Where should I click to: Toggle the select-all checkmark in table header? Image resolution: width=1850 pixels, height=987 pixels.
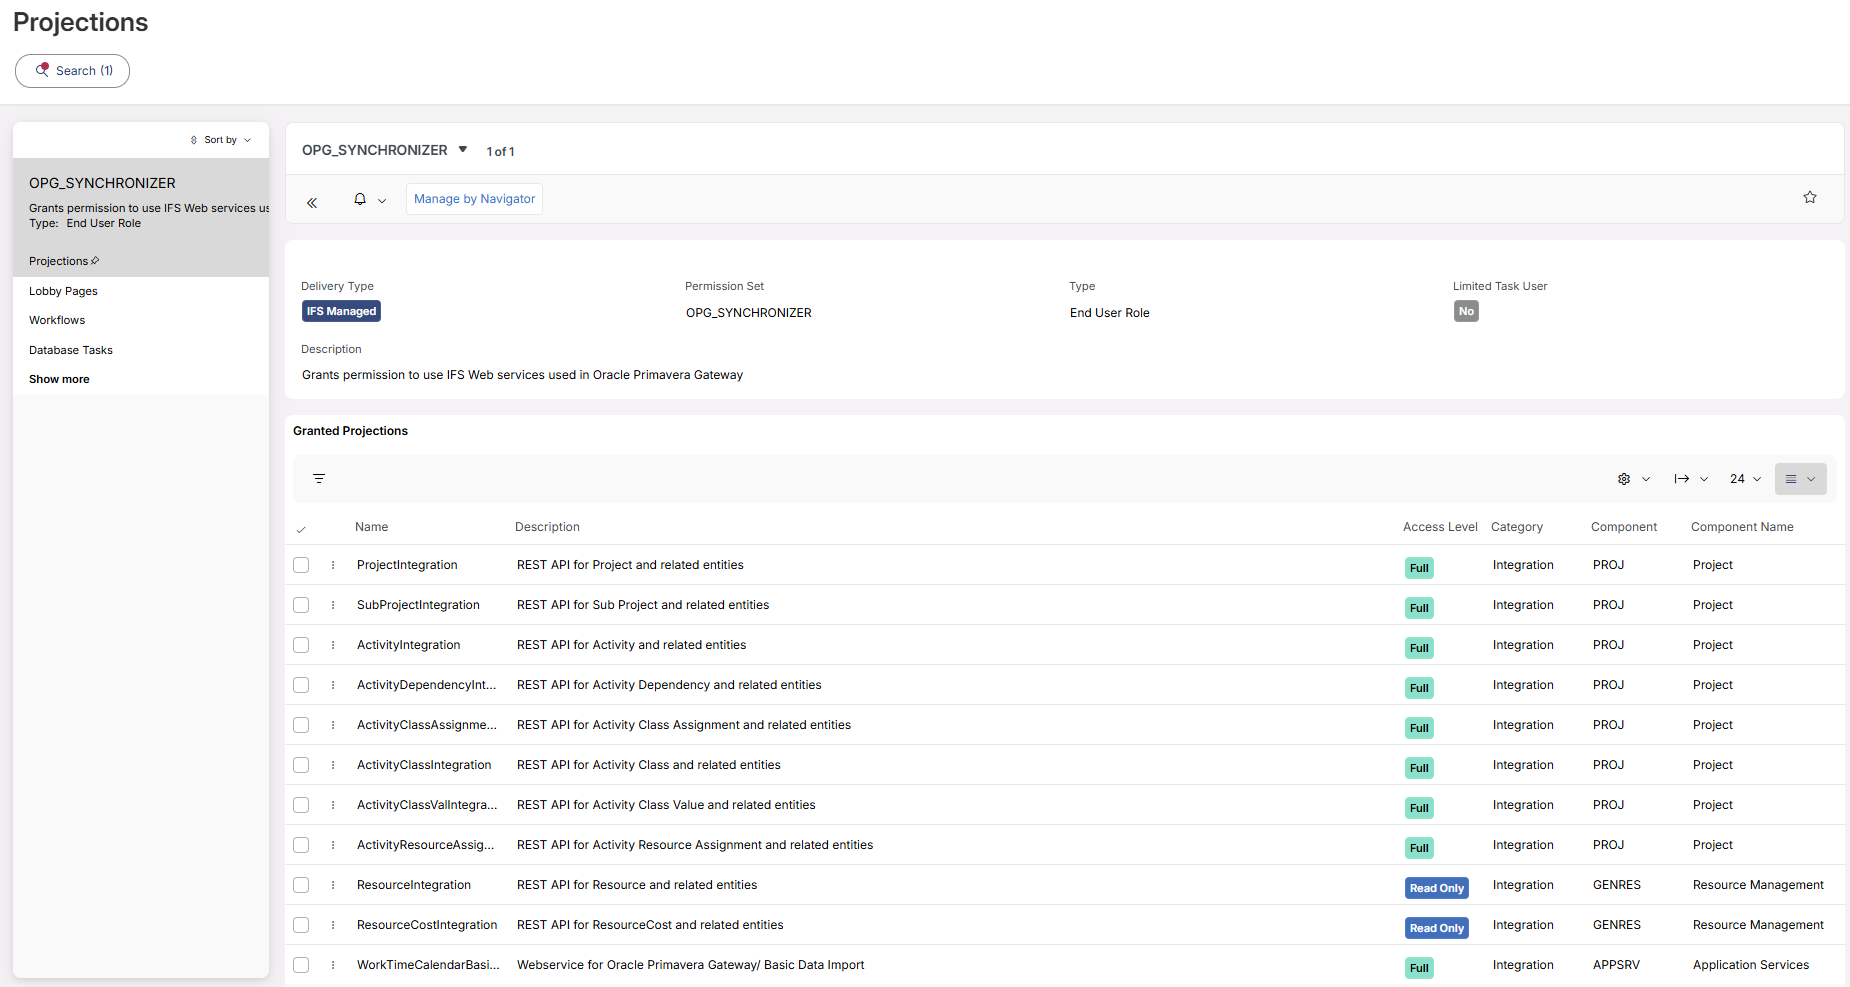(x=301, y=529)
